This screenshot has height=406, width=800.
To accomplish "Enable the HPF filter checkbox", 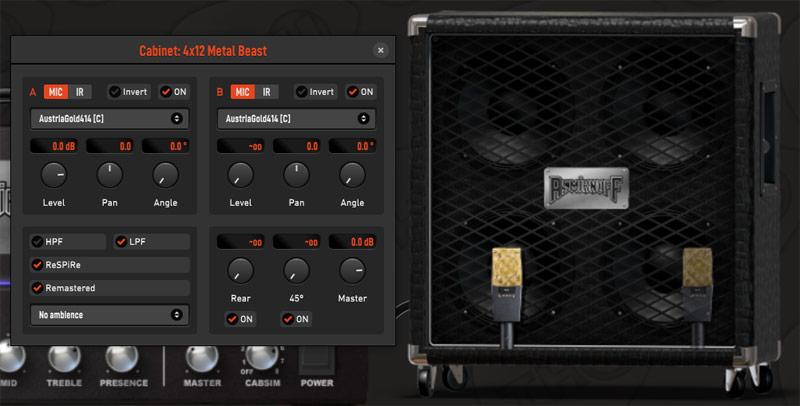I will tap(38, 241).
